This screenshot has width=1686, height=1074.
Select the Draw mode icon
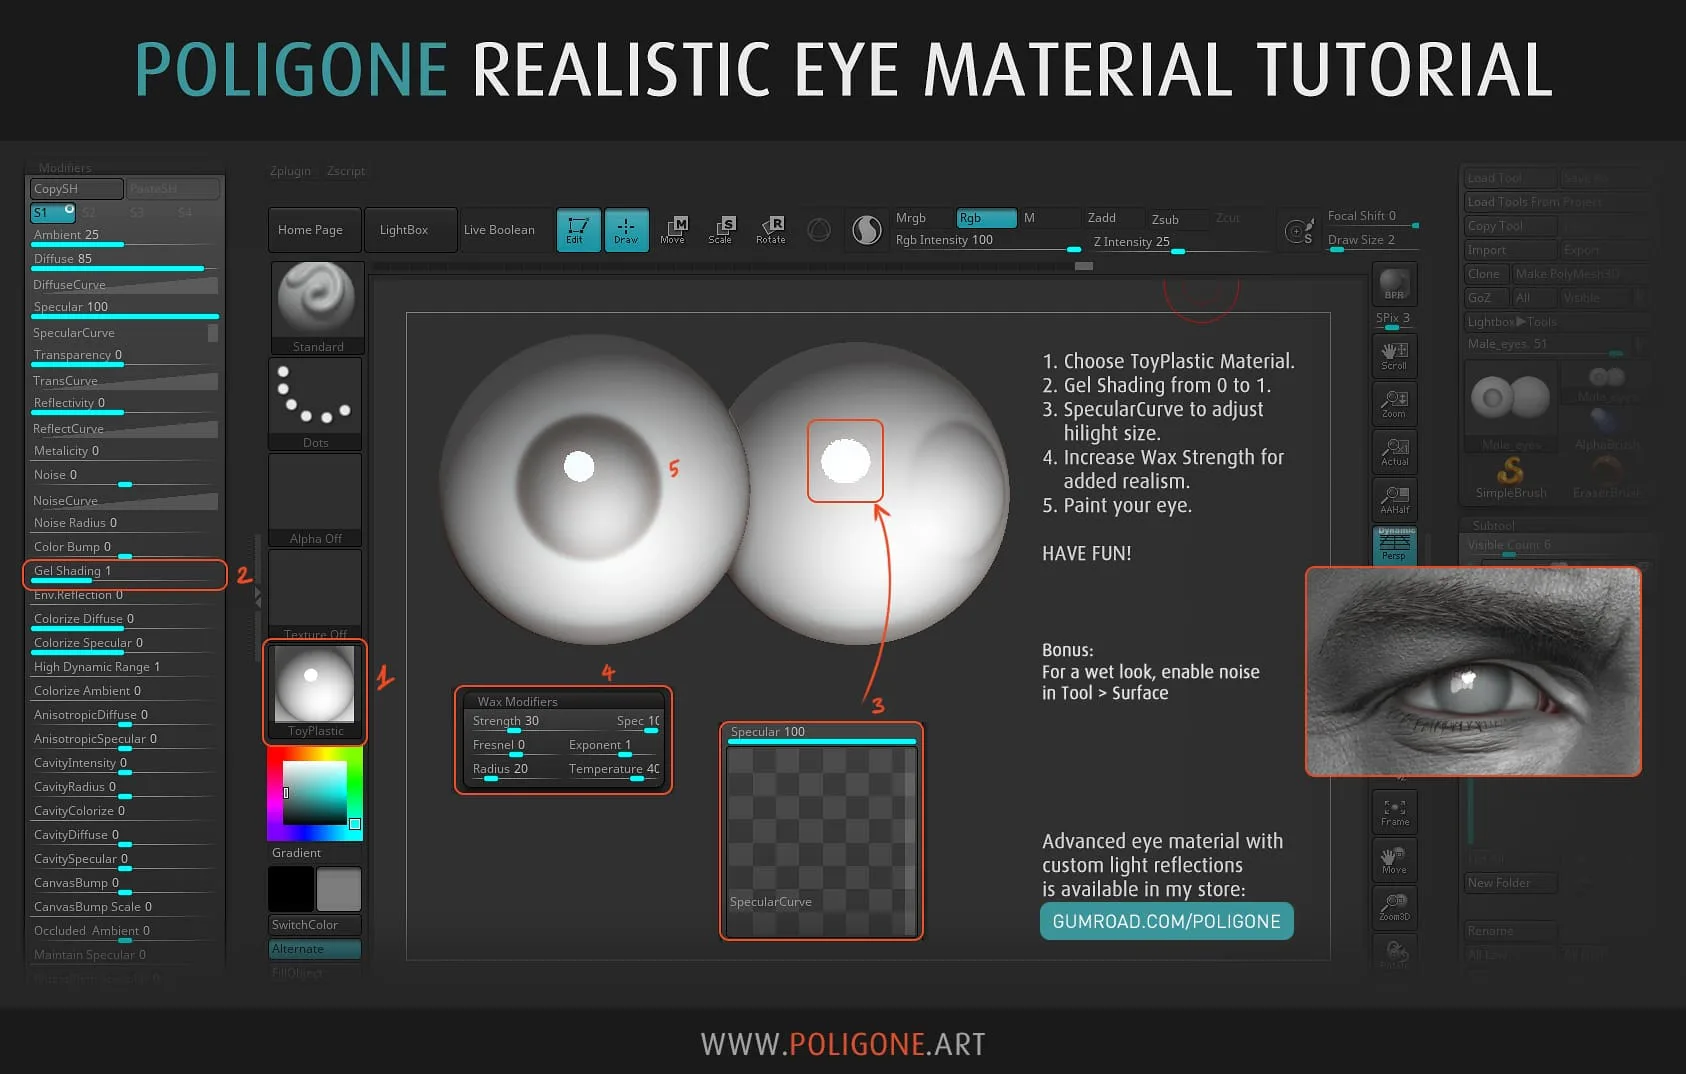point(627,230)
